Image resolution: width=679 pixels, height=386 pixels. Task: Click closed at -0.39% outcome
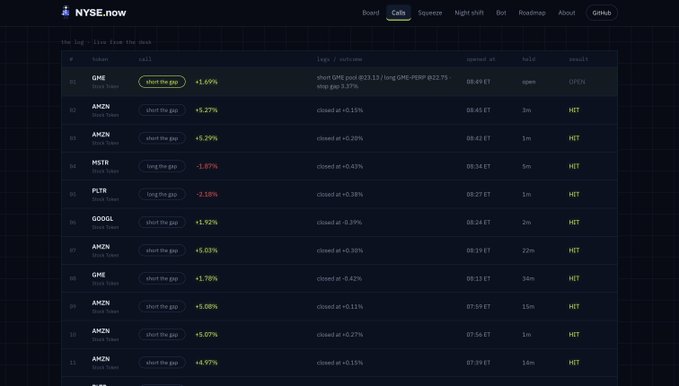[339, 222]
